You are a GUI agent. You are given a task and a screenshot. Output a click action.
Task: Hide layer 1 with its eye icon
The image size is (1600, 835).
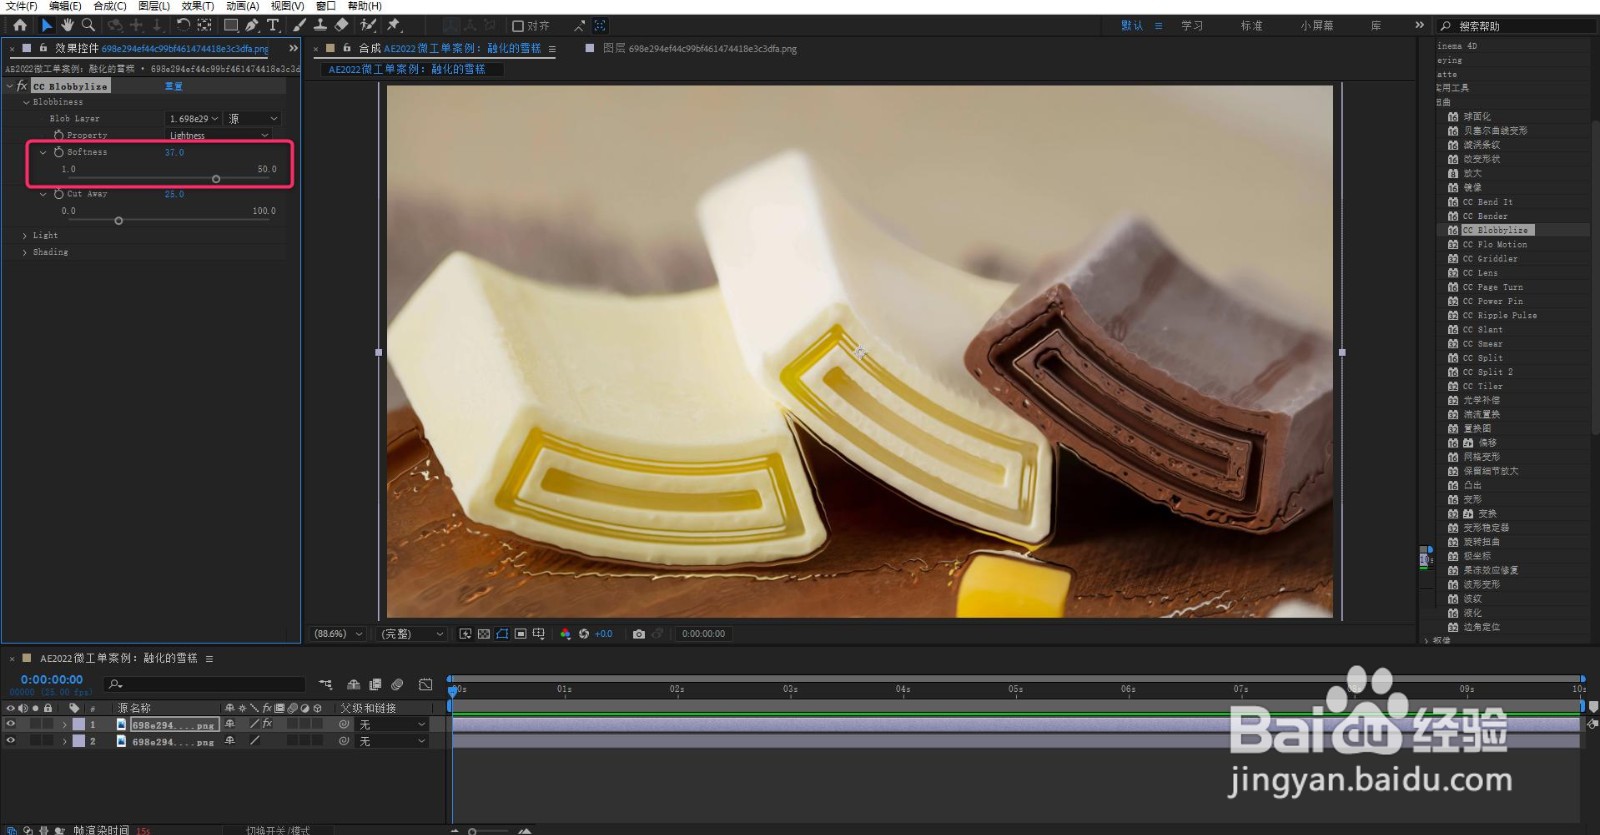tap(11, 724)
